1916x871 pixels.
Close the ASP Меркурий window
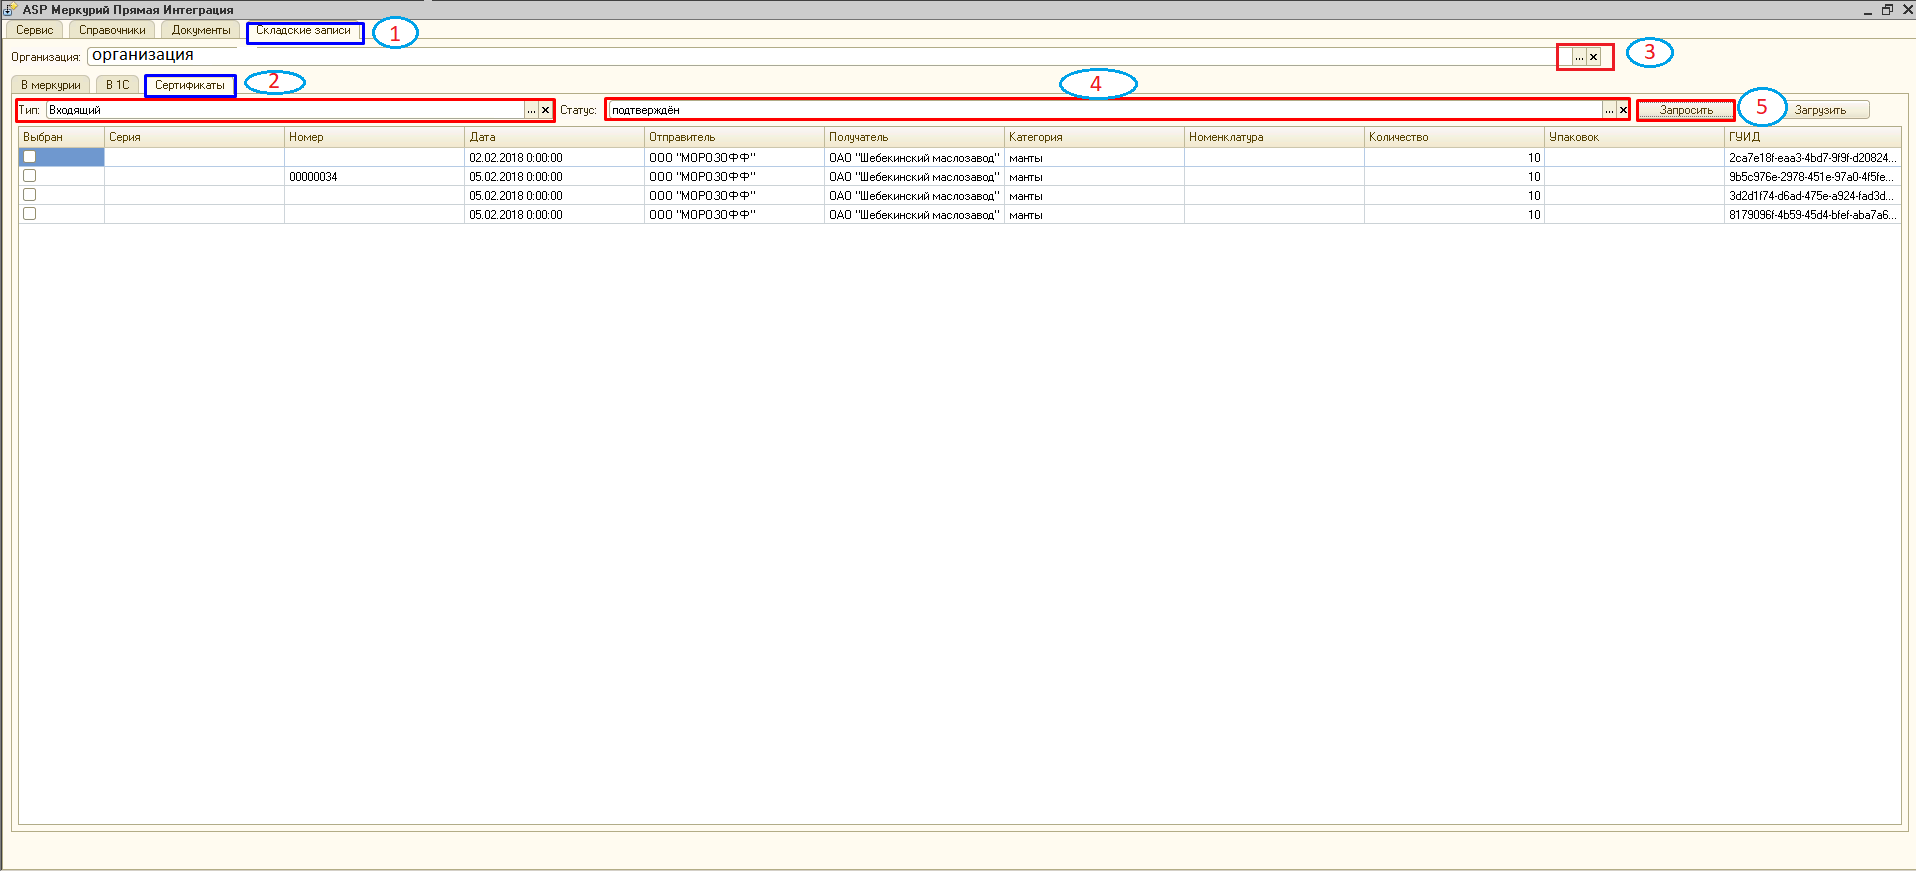[x=1907, y=9]
